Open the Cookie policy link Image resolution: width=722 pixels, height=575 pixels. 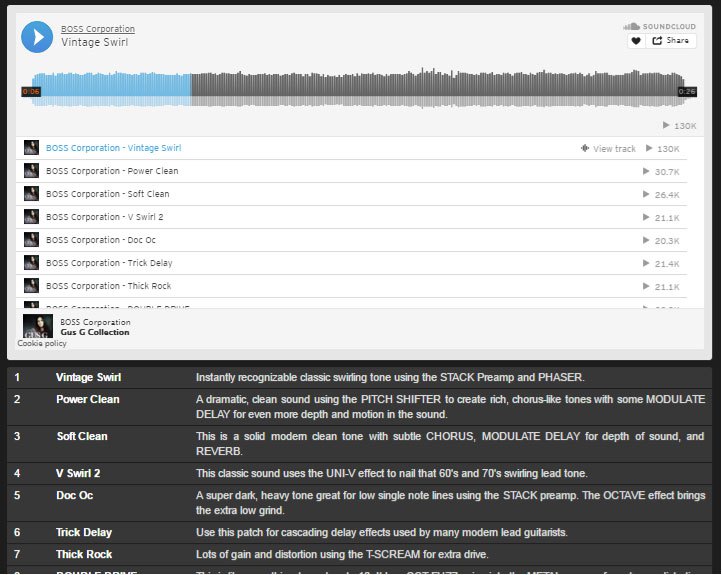click(x=42, y=343)
